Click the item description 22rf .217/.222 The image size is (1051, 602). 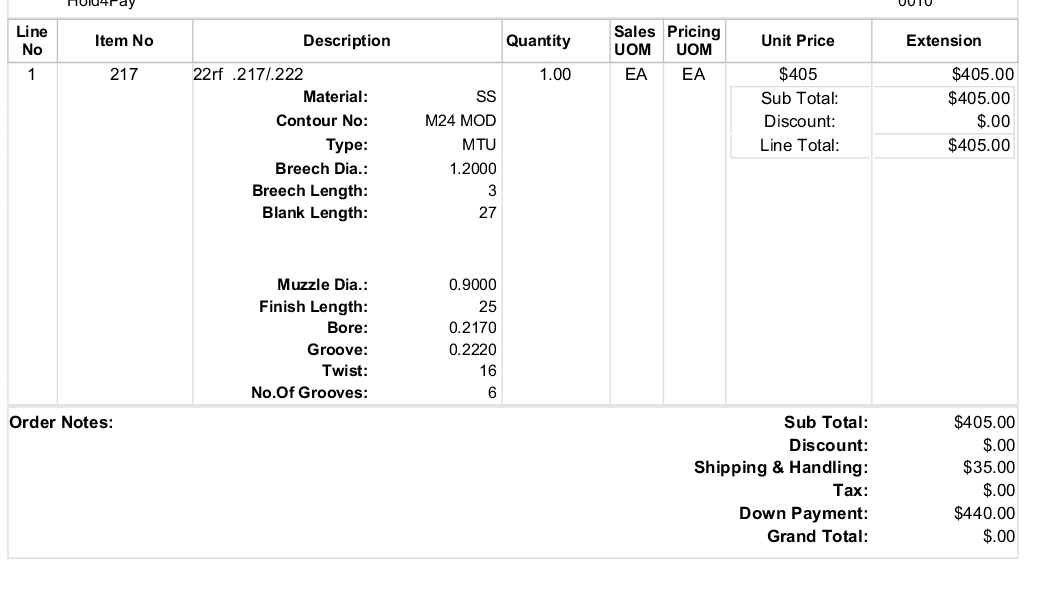248,74
